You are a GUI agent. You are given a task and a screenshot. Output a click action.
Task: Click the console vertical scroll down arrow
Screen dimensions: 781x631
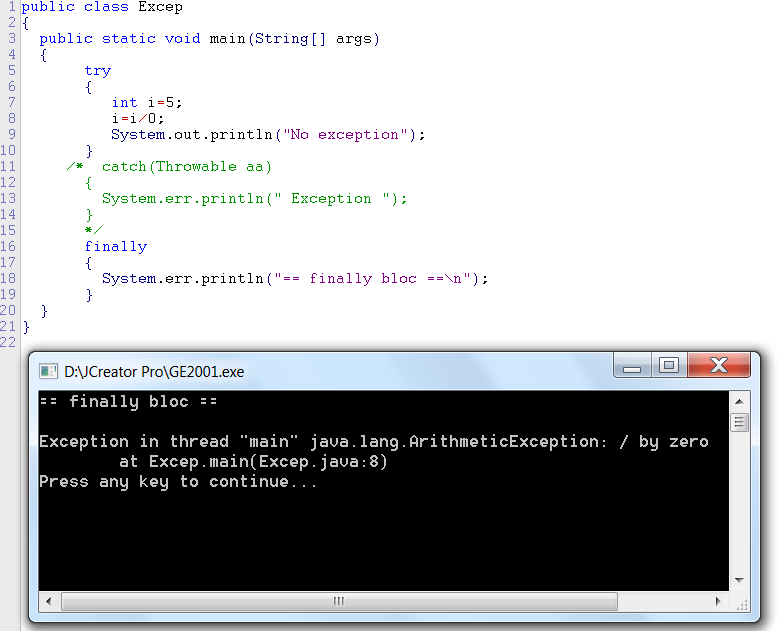(739, 580)
